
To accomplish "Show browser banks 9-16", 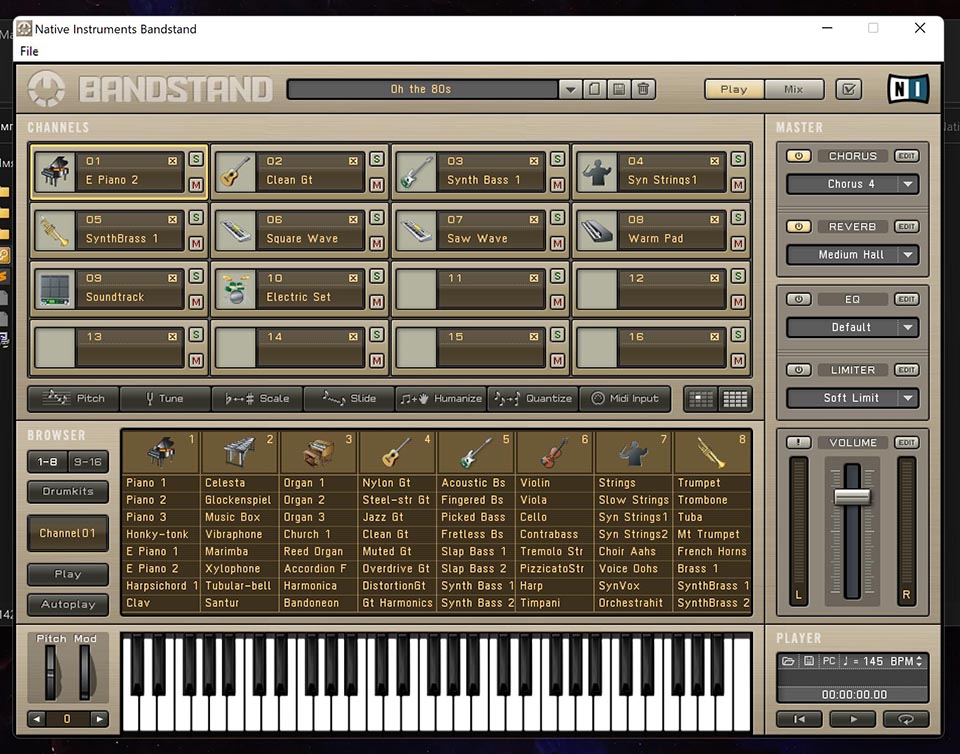I will pos(88,461).
